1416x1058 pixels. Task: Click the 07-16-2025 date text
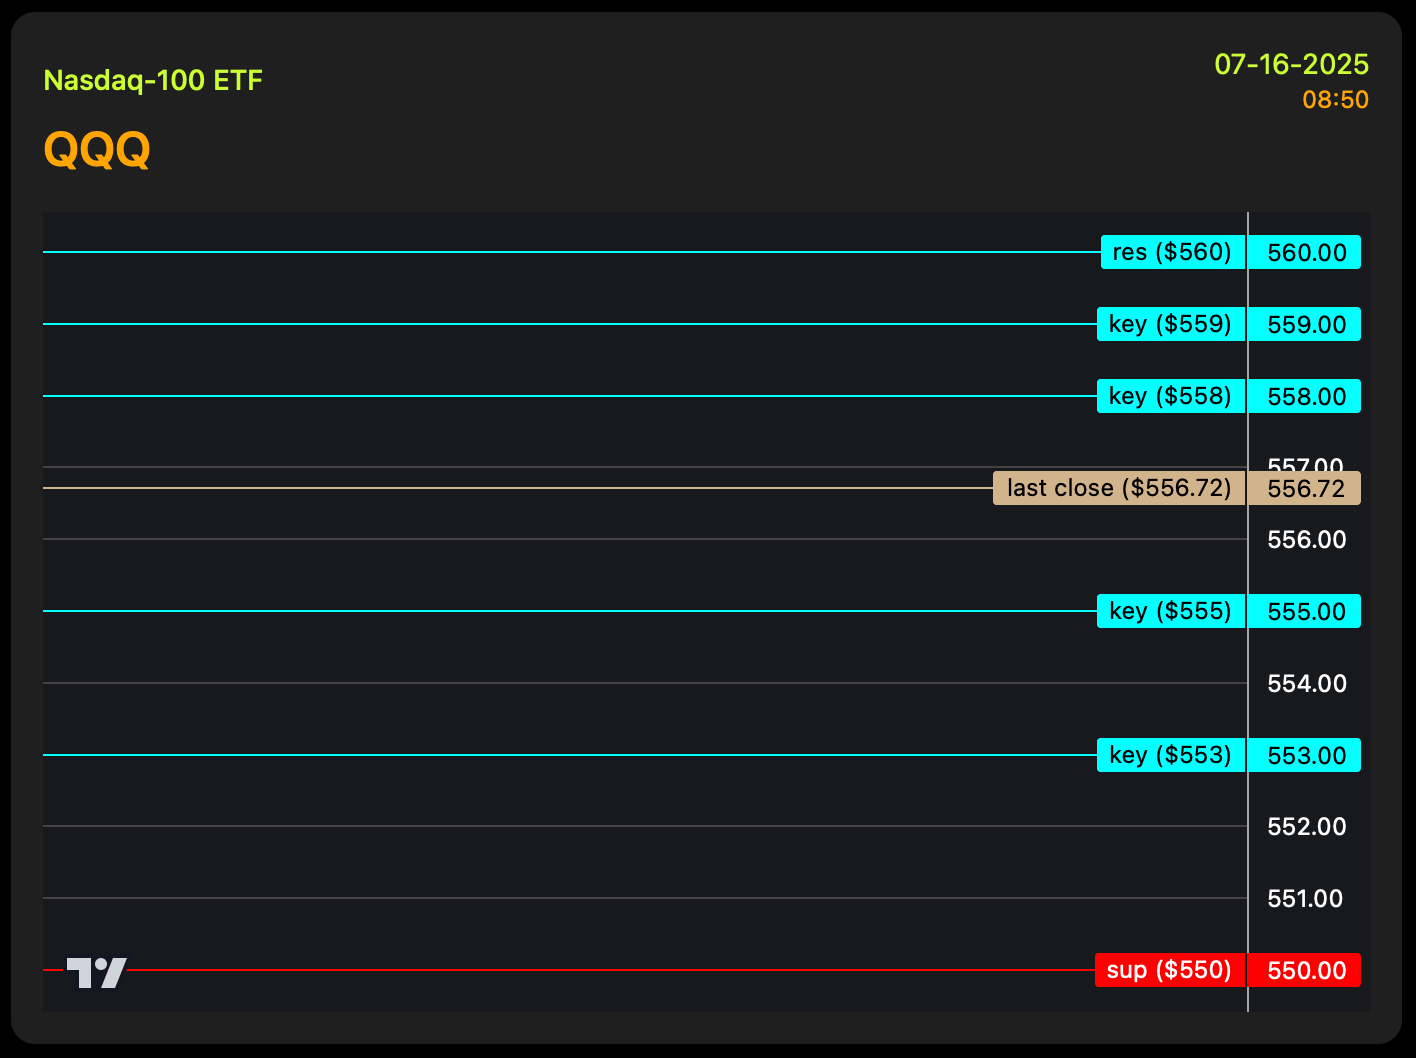pyautogui.click(x=1291, y=65)
